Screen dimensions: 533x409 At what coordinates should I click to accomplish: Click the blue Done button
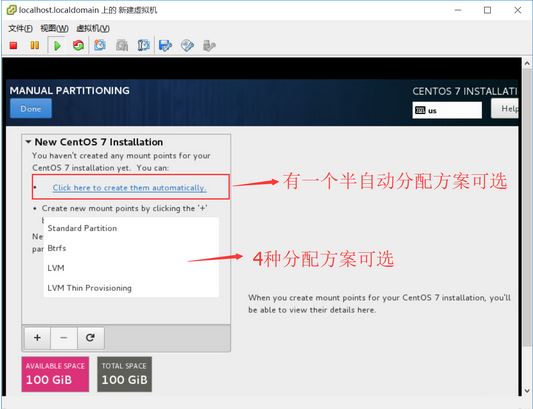[31, 108]
